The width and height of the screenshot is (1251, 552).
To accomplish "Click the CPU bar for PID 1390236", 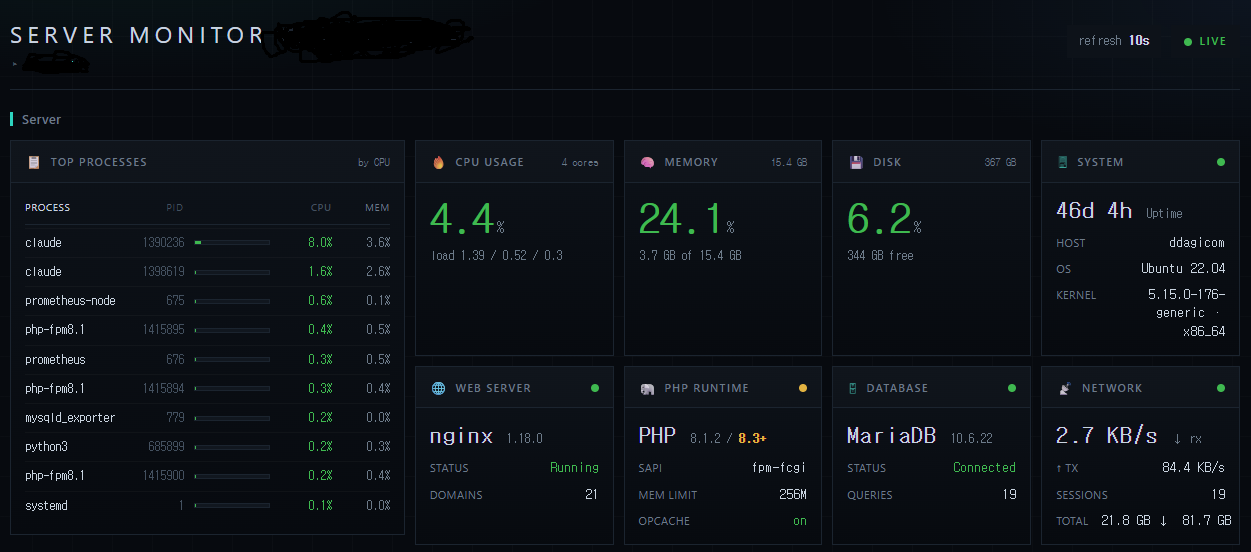I will pos(232,243).
